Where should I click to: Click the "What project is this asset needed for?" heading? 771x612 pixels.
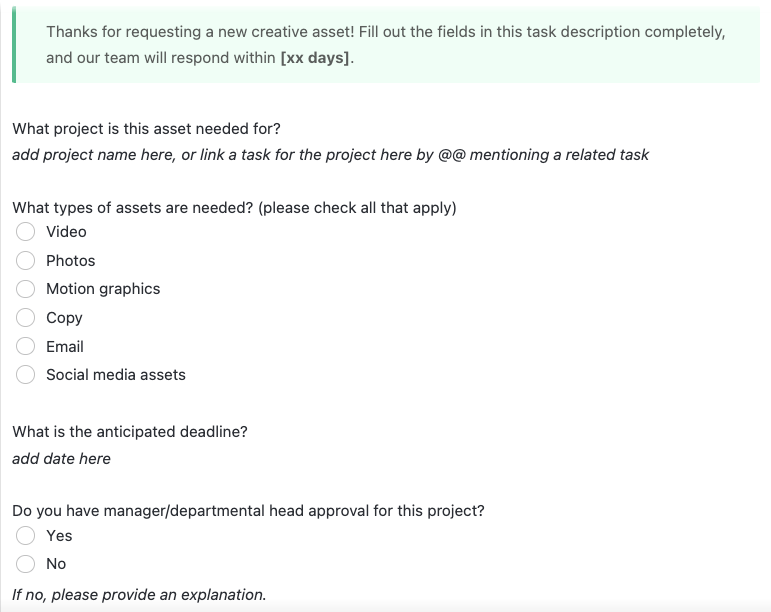pyautogui.click(x=146, y=129)
